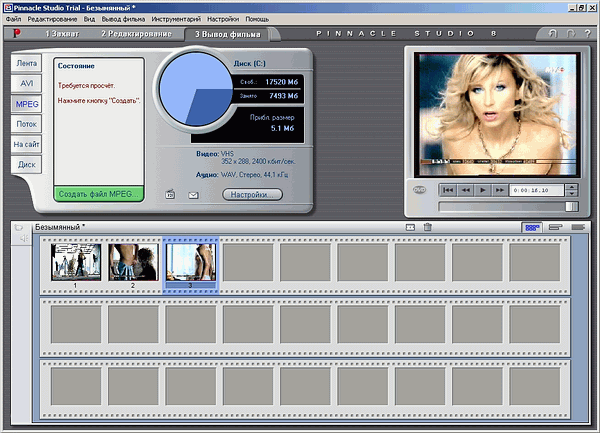Increase timecode with the up arrow
Image resolution: width=600 pixels, height=433 pixels.
click(x=571, y=187)
